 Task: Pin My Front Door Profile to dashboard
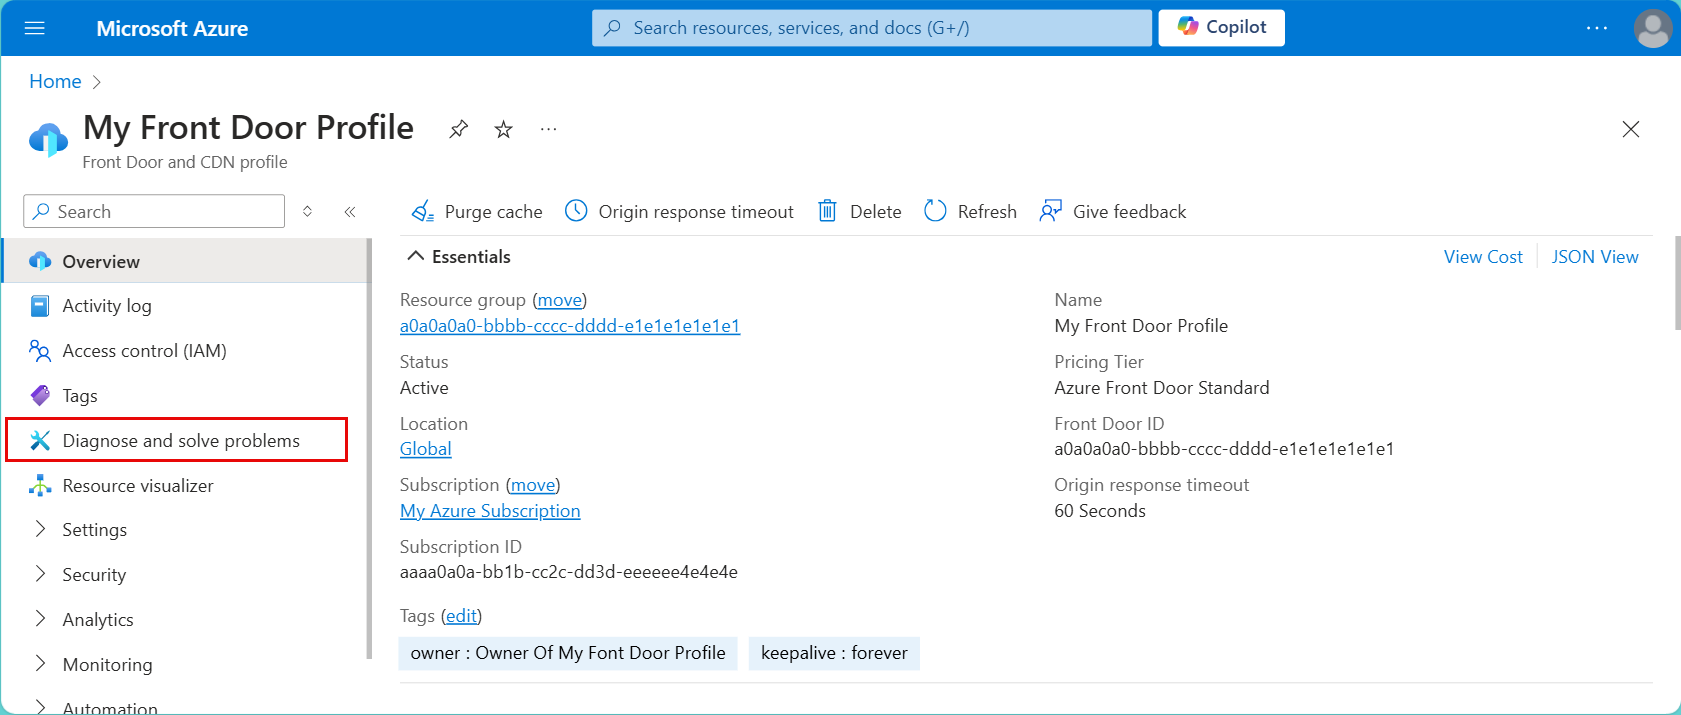[x=458, y=129]
